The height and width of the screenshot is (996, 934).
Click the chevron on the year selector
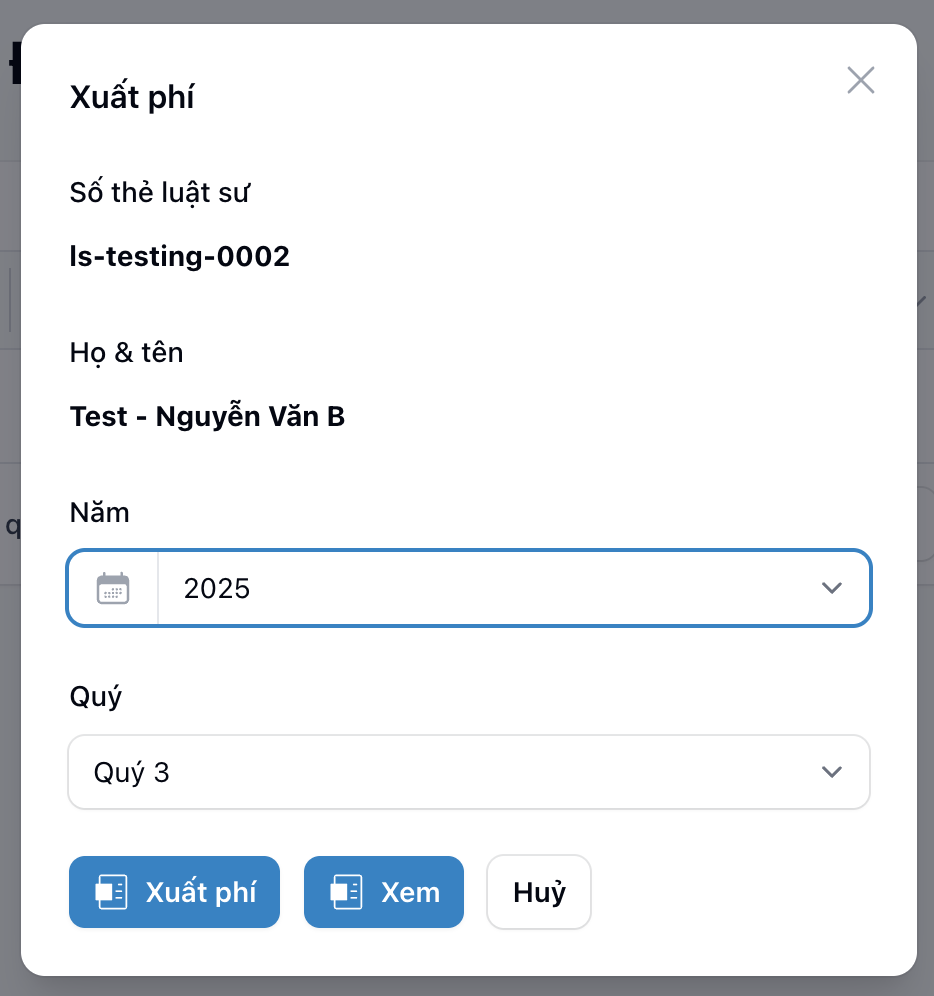coord(832,588)
